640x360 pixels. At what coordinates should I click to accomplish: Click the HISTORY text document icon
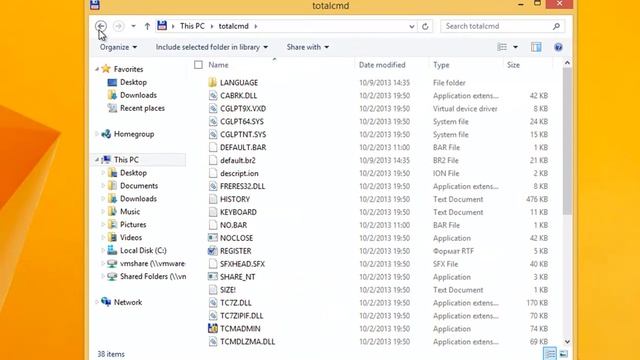point(213,199)
